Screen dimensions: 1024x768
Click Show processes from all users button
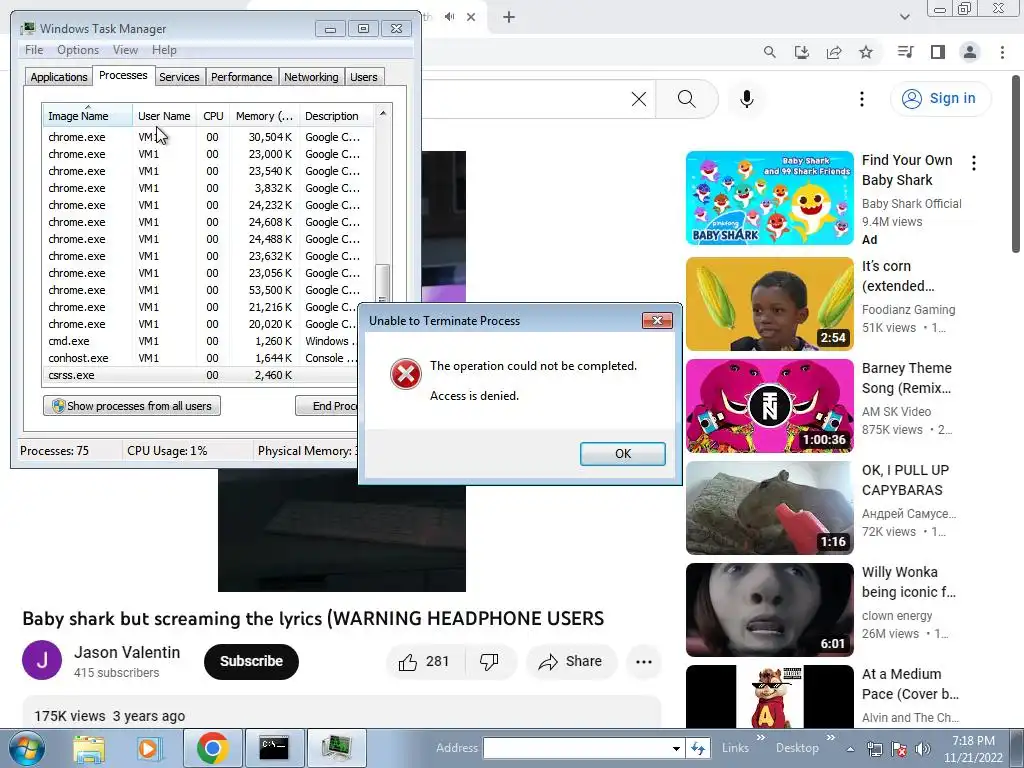tap(132, 406)
